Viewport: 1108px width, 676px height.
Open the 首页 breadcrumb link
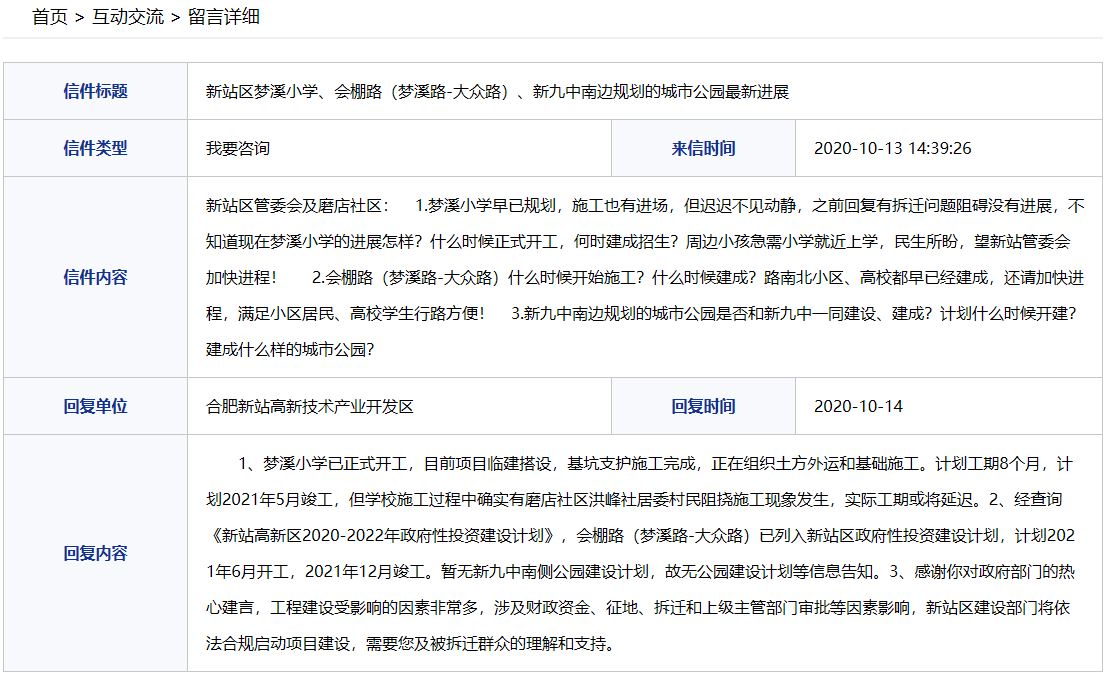tap(49, 17)
